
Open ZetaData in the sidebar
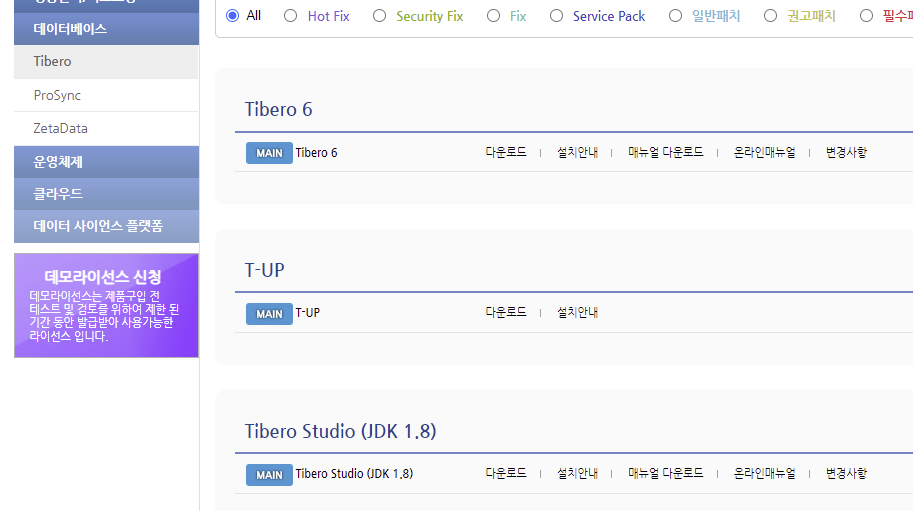tap(107, 128)
